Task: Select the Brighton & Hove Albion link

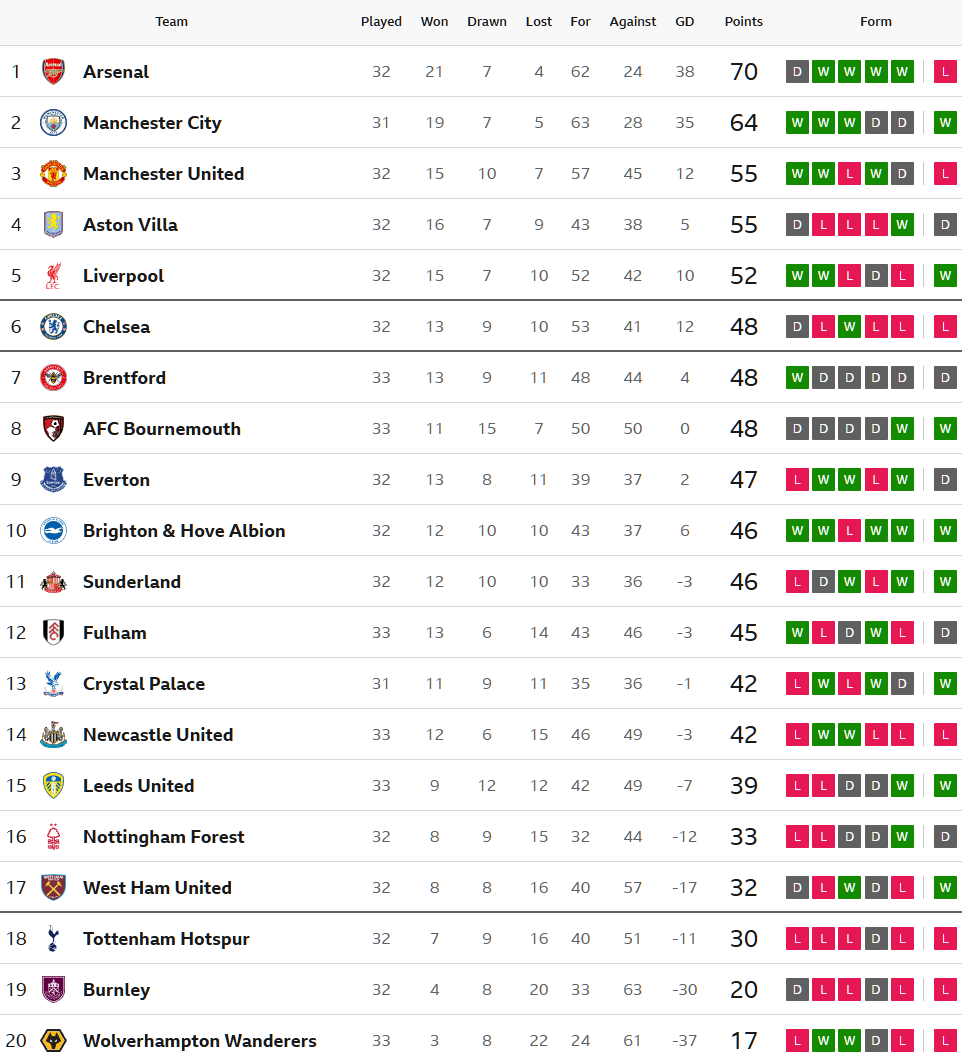Action: [x=184, y=530]
